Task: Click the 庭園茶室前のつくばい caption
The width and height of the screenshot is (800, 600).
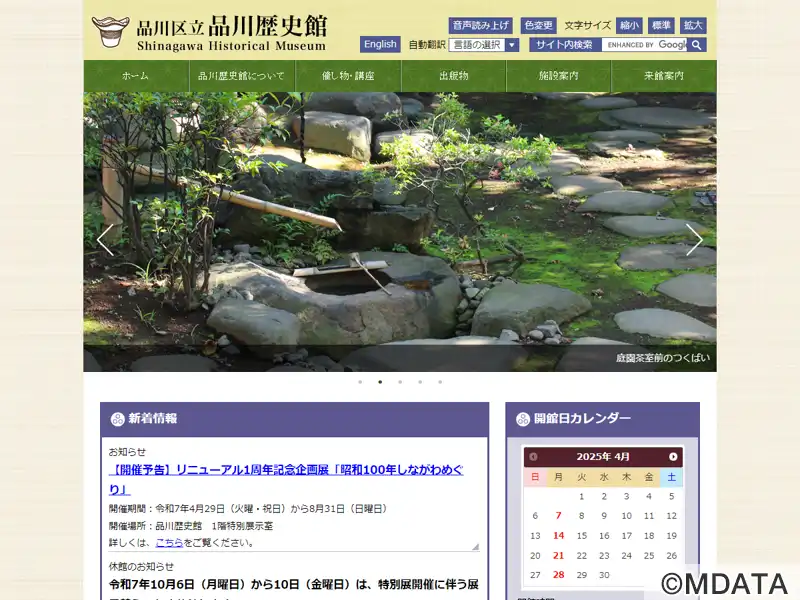Action: click(x=662, y=358)
